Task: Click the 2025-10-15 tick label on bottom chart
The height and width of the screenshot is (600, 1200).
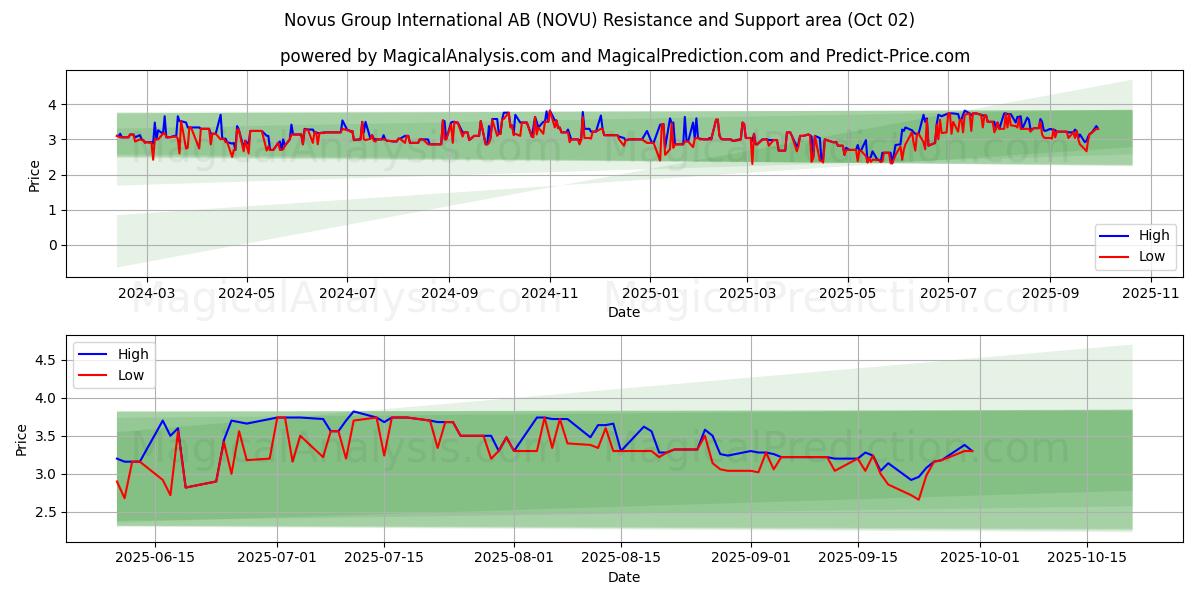Action: (1086, 558)
